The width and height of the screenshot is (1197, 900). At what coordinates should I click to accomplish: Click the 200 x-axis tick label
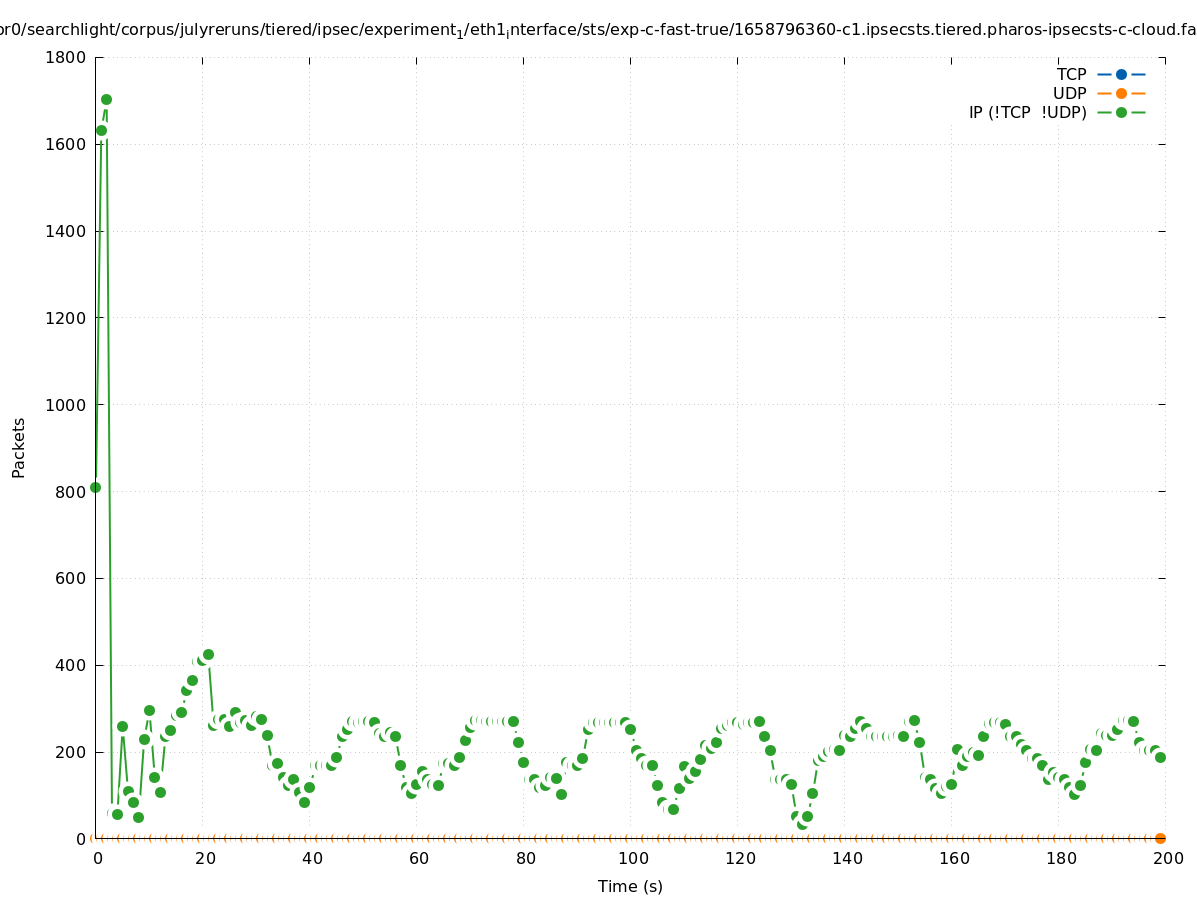(x=1167, y=858)
